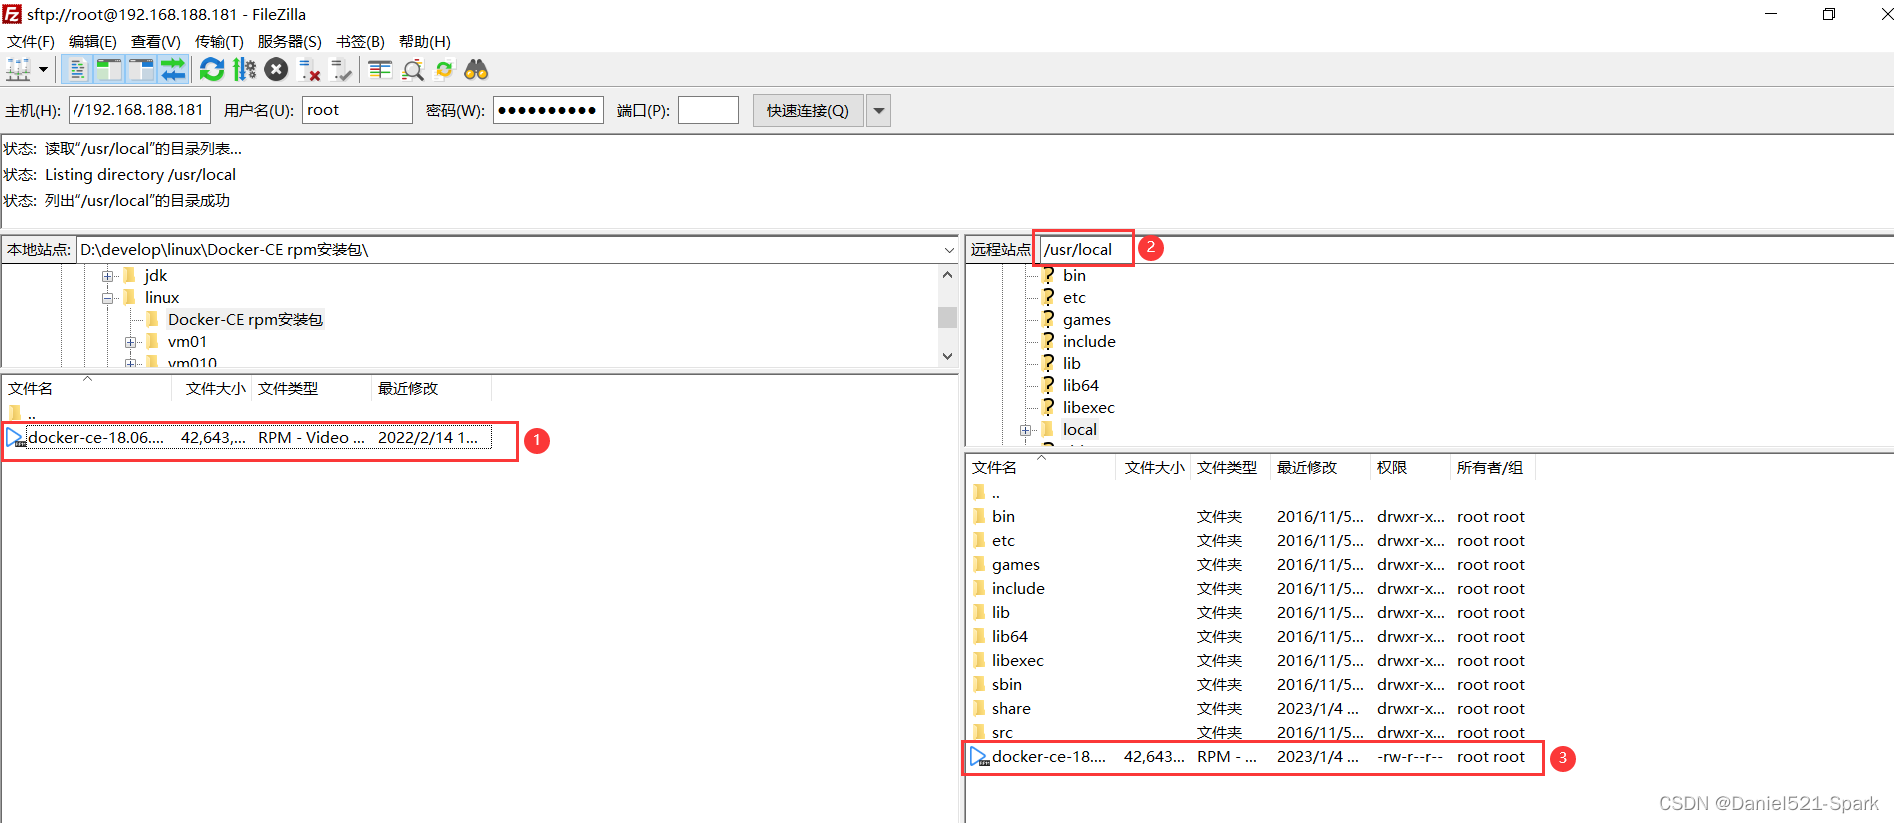
Task: Expand the local folder in remote tree
Action: pos(1025,430)
